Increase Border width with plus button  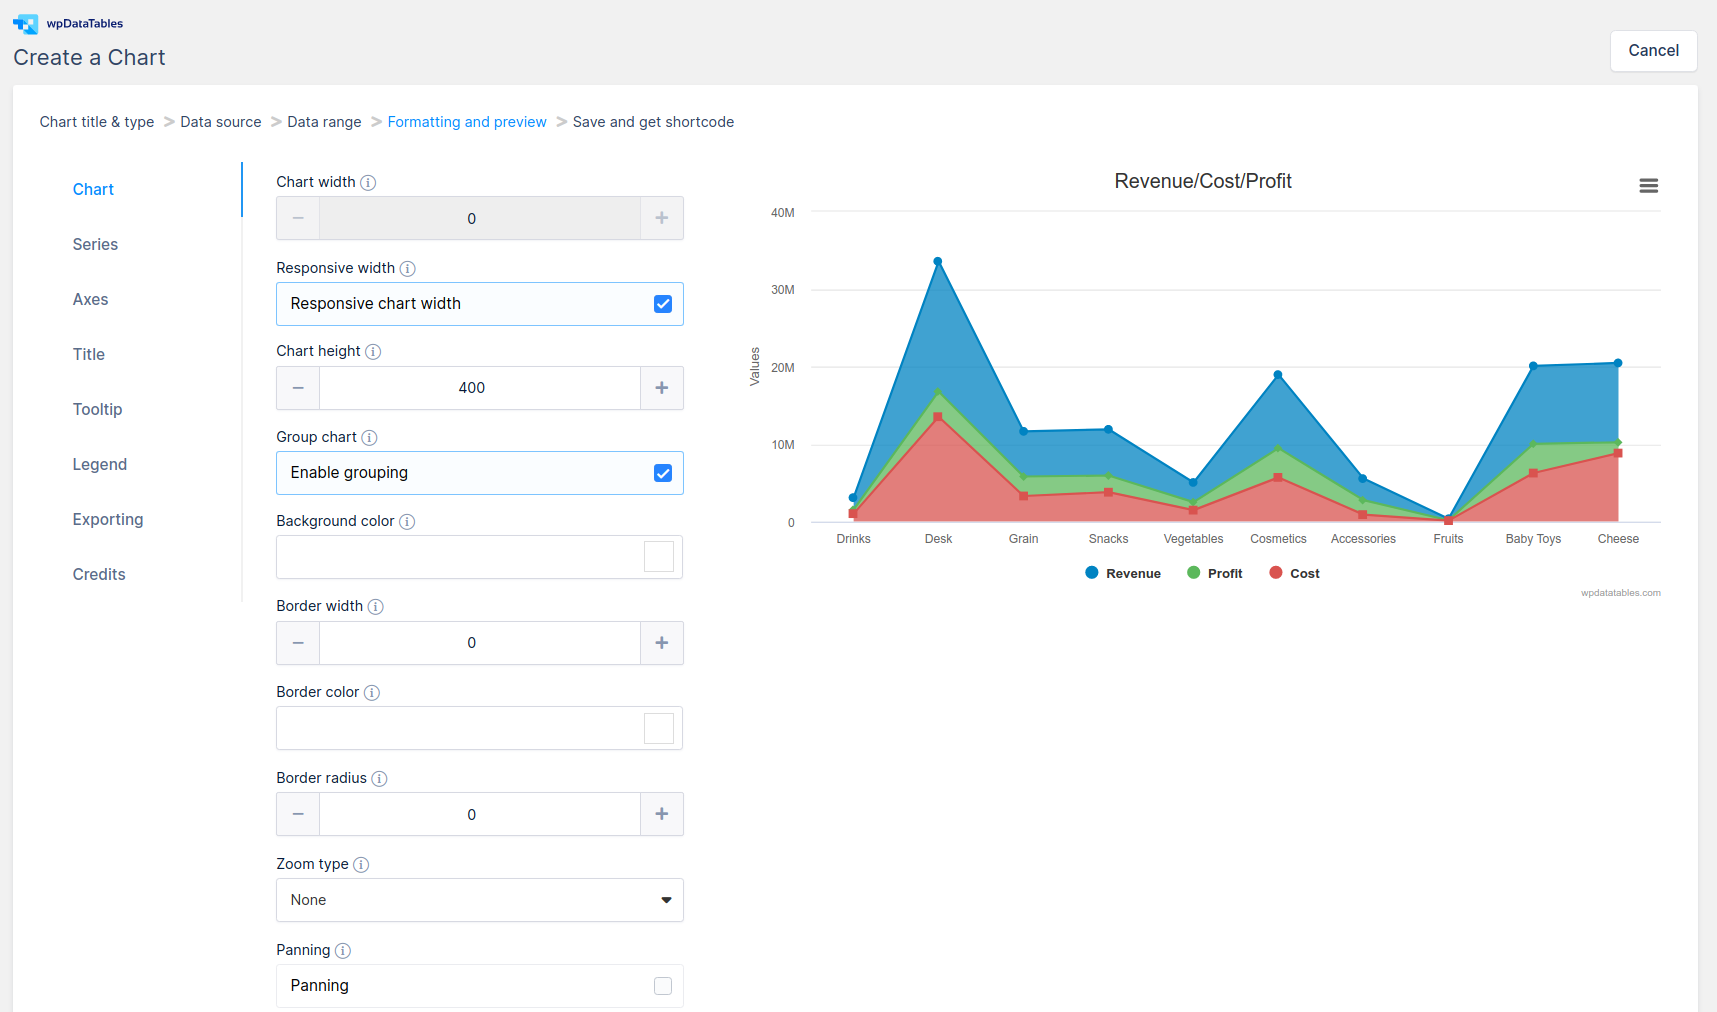click(662, 643)
